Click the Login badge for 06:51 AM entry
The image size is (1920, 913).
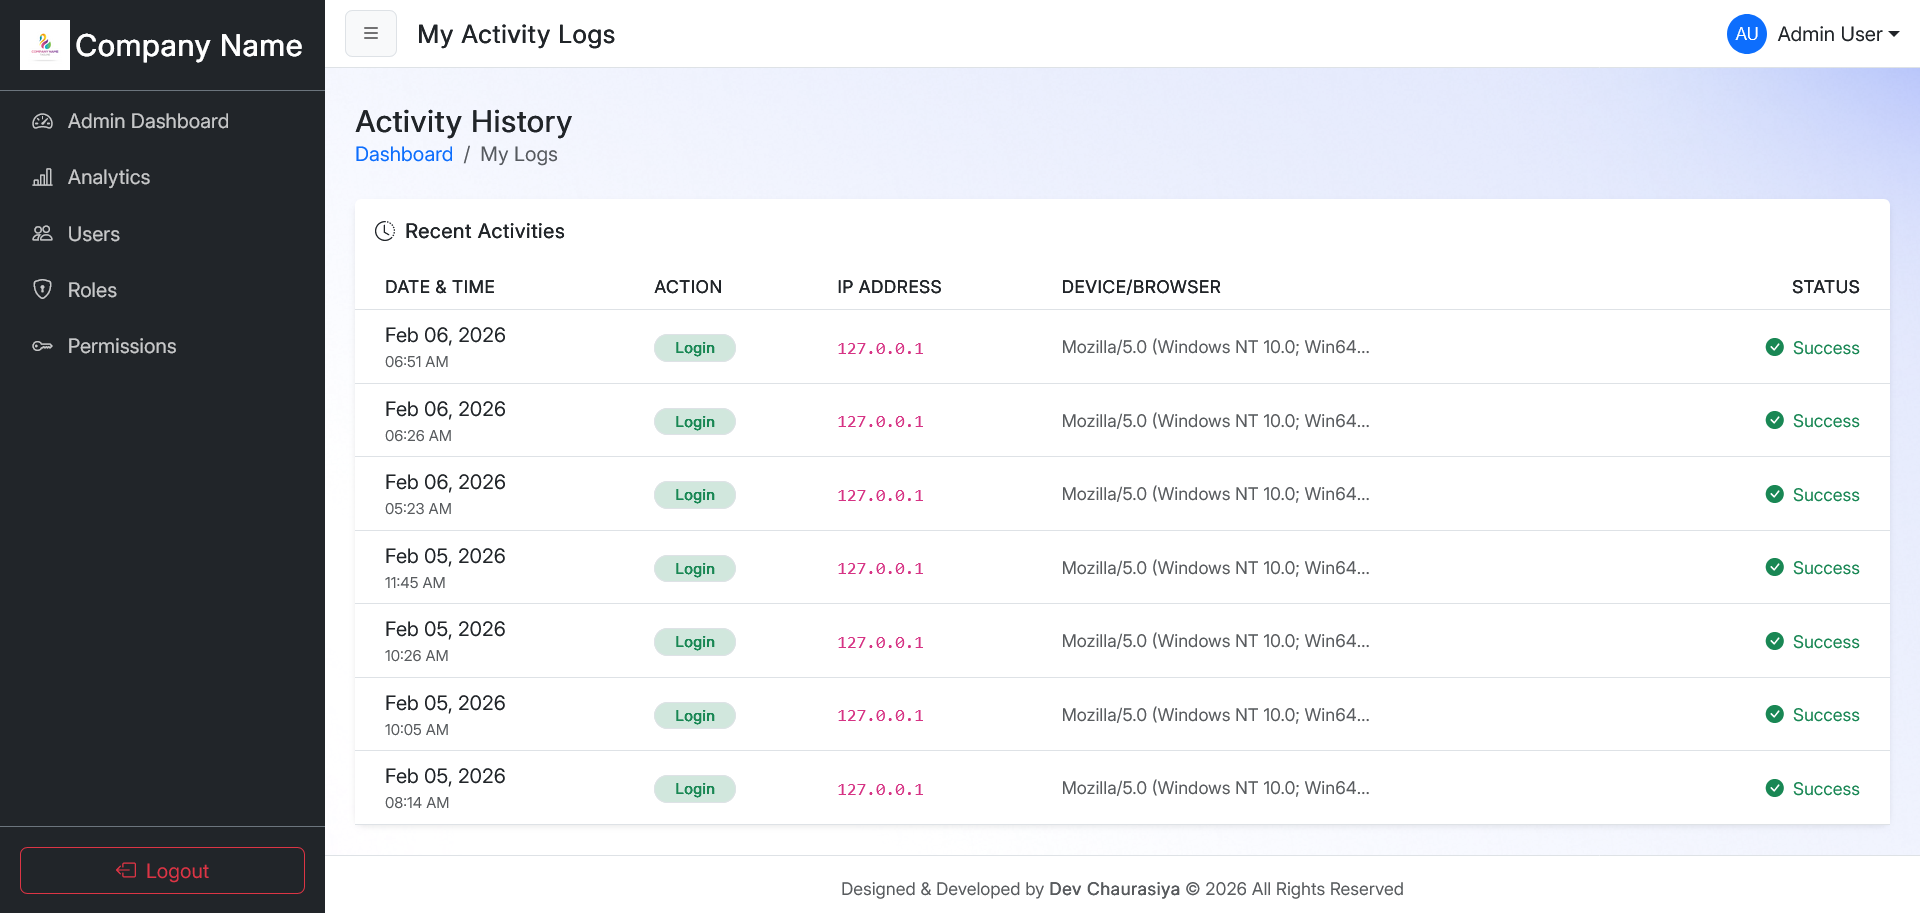click(694, 348)
